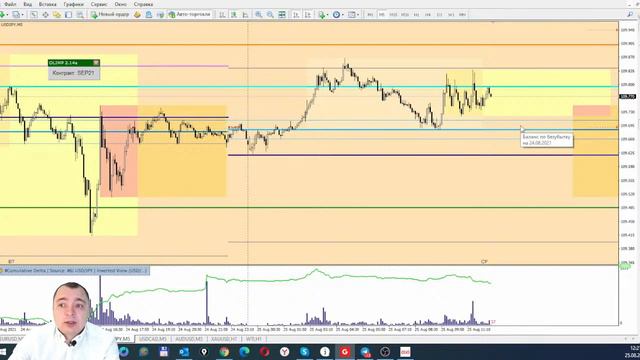Close the green contract indicator panel
This screenshot has width=640, height=360.
[x=96, y=62]
